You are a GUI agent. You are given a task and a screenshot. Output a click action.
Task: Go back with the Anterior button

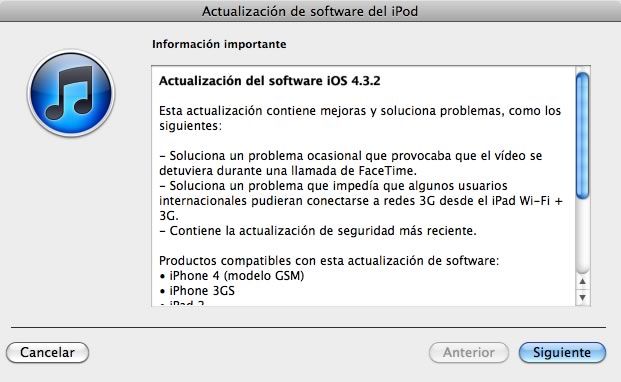(x=469, y=352)
